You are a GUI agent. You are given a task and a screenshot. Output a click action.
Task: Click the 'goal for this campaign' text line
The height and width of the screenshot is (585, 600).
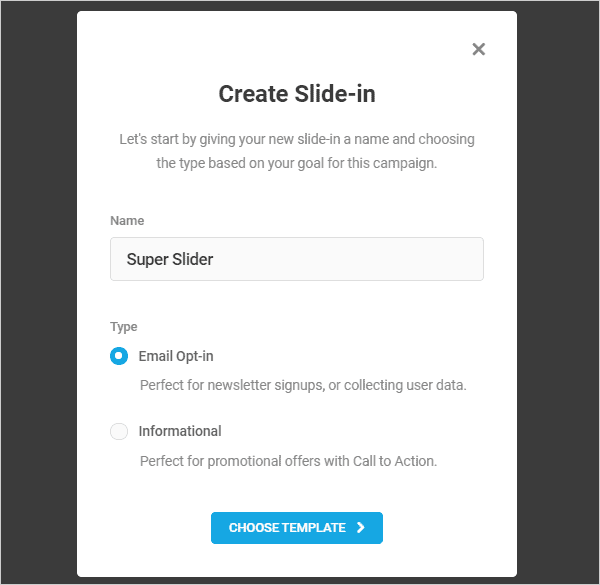tap(297, 163)
